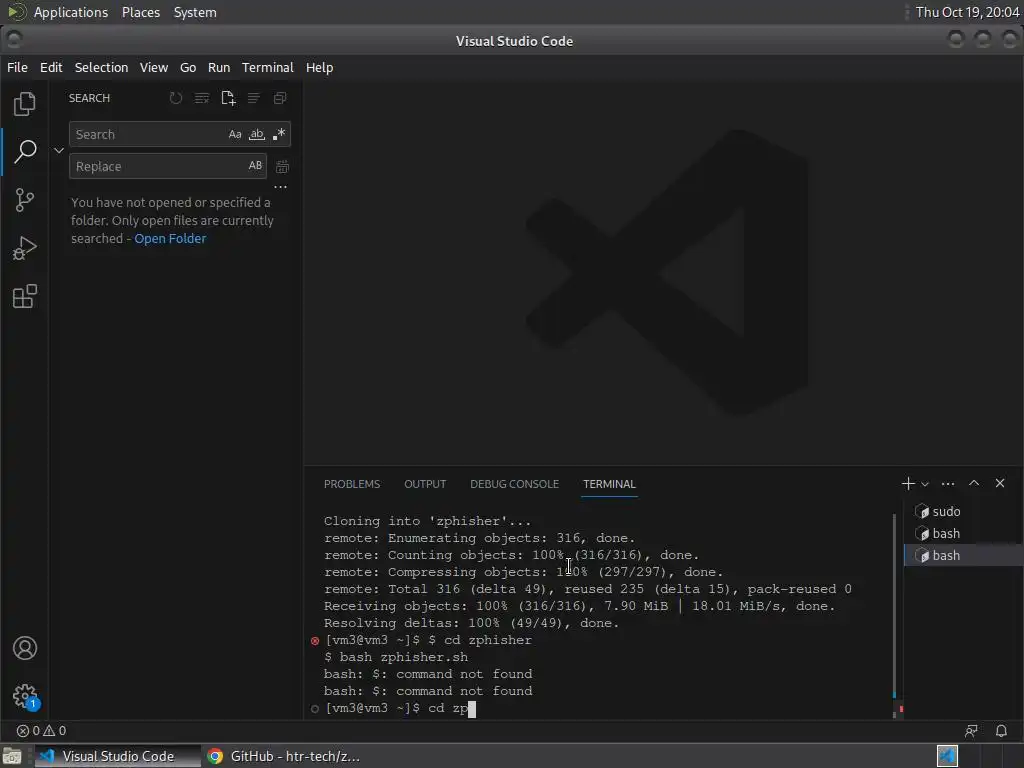Open the Accounts menu icon

coord(25,648)
